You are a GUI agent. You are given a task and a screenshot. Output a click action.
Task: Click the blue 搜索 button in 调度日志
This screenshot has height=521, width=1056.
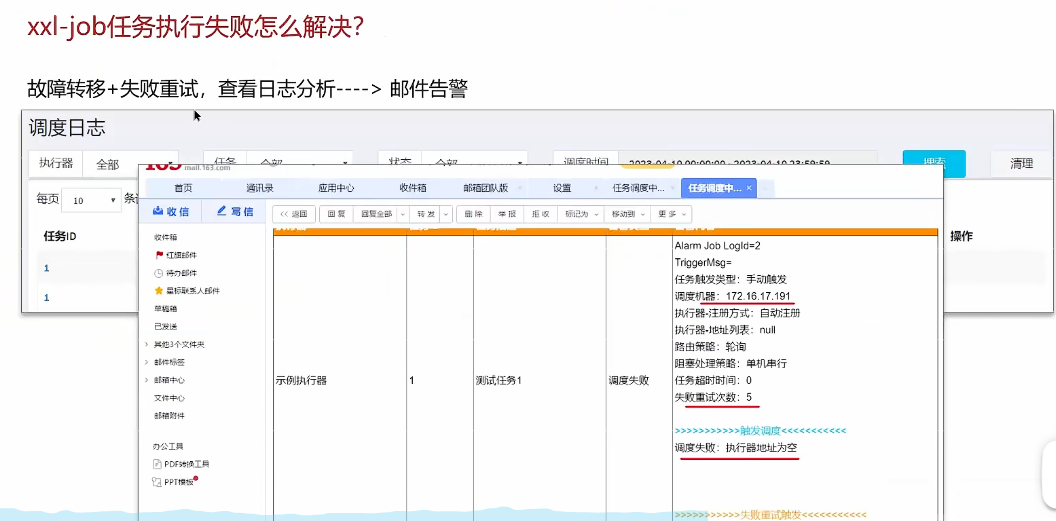(x=934, y=164)
